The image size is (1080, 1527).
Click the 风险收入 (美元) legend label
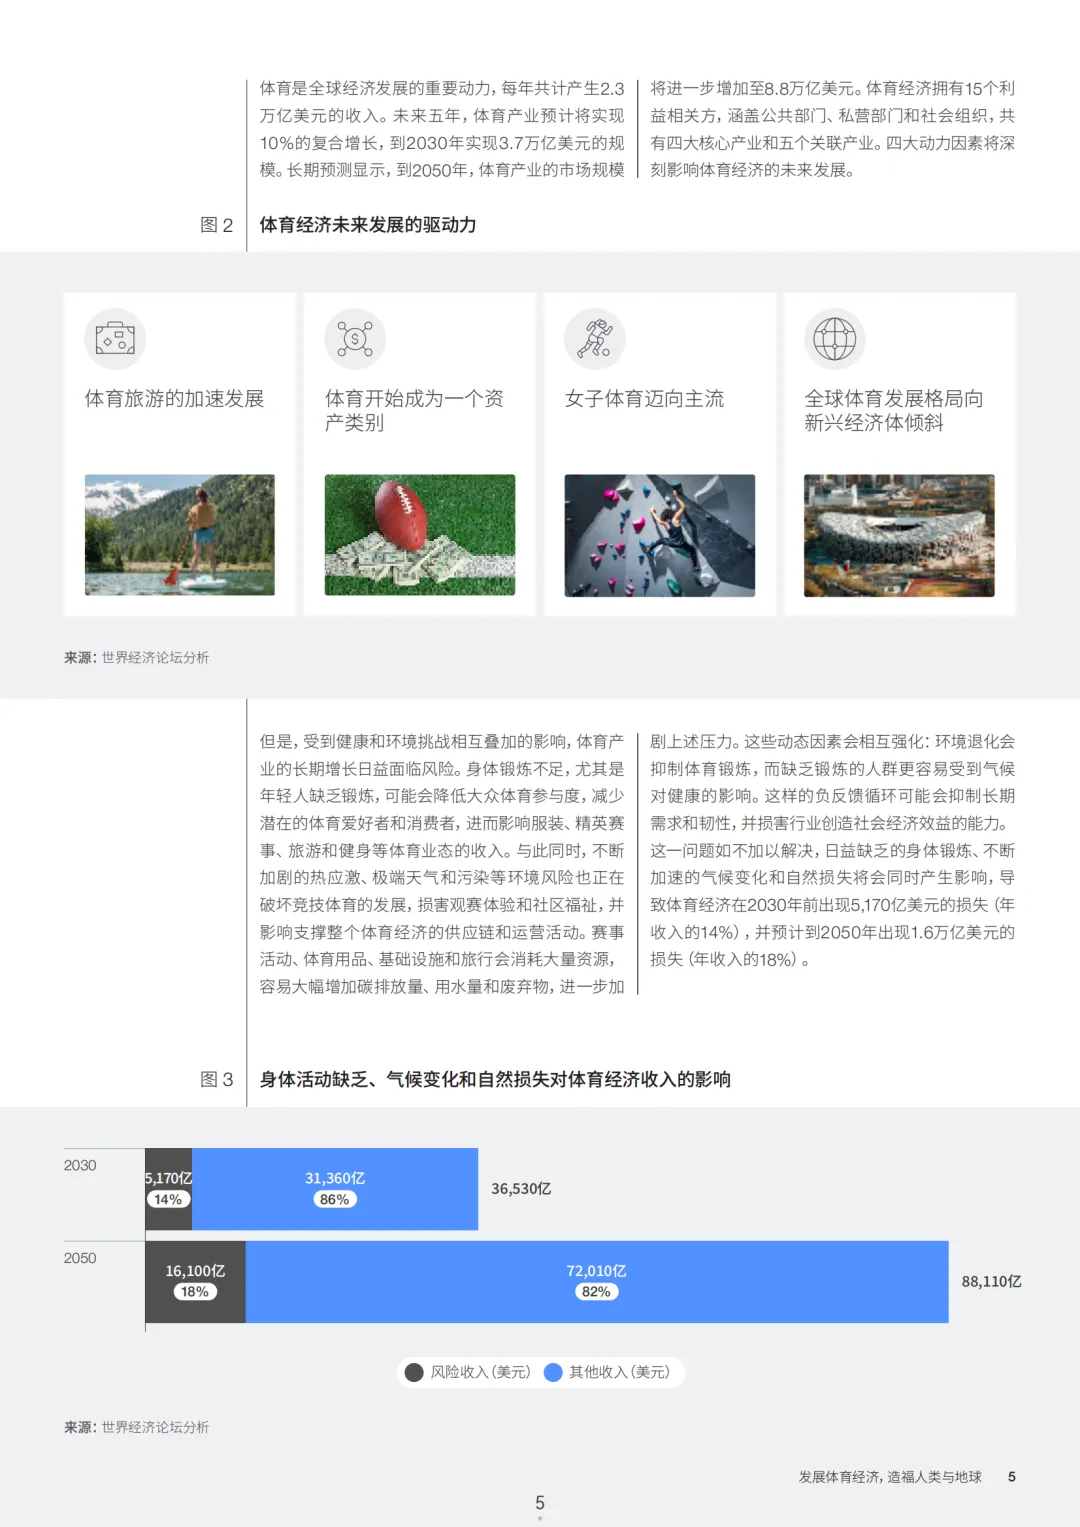480,1372
